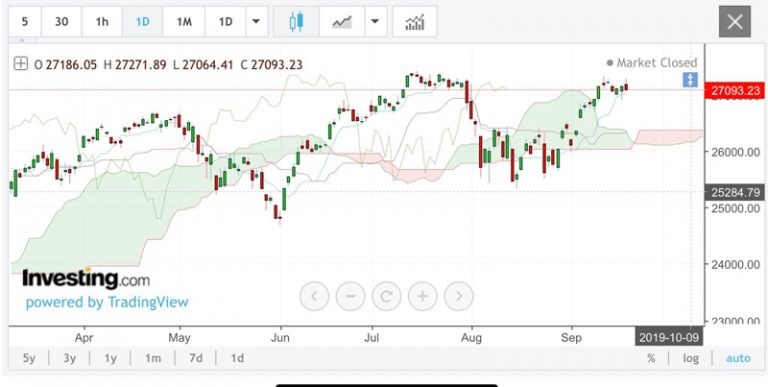This screenshot has height=387, width=768.
Task: Set range to 1y
Action: pyautogui.click(x=110, y=358)
